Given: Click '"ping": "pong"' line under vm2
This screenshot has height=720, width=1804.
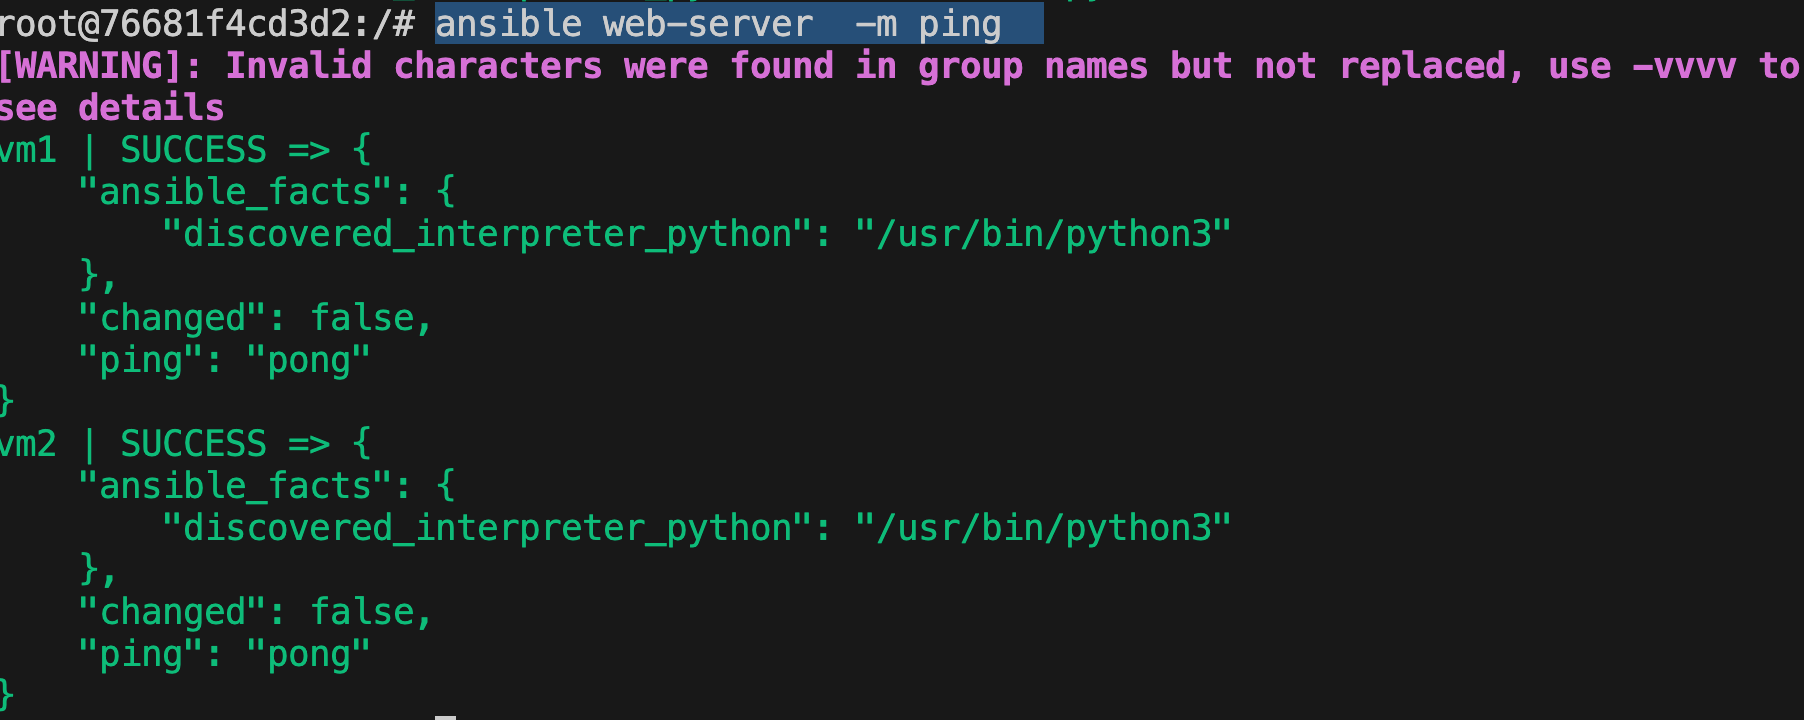Looking at the screenshot, I should [x=224, y=654].
